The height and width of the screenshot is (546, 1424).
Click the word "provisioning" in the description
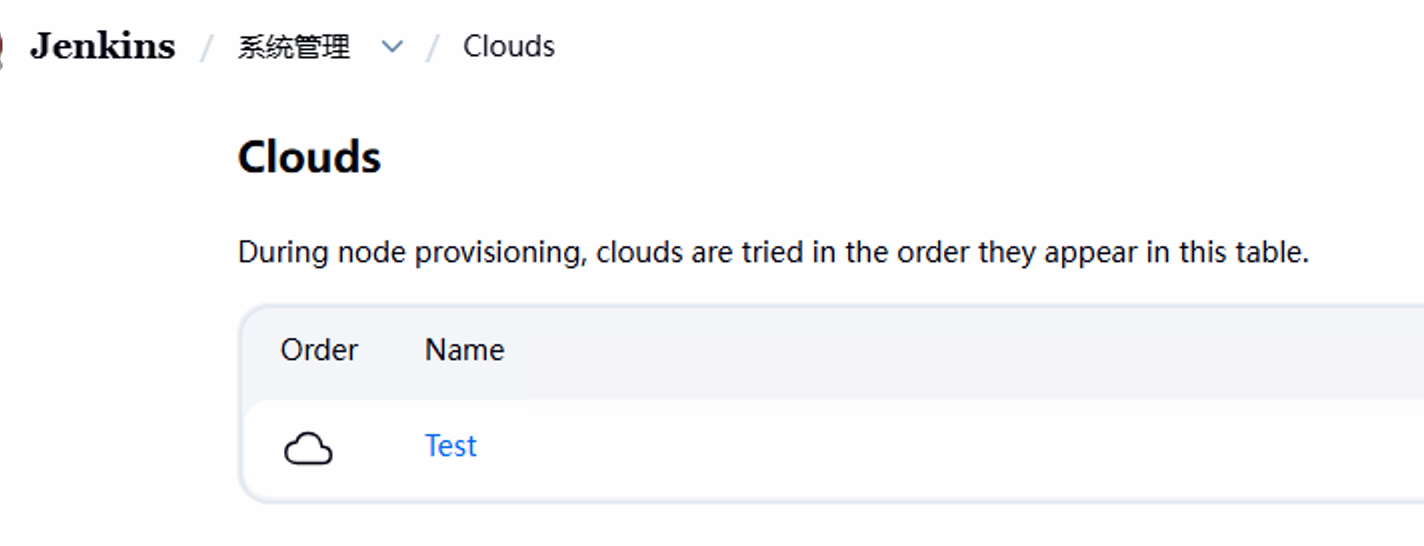click(498, 253)
